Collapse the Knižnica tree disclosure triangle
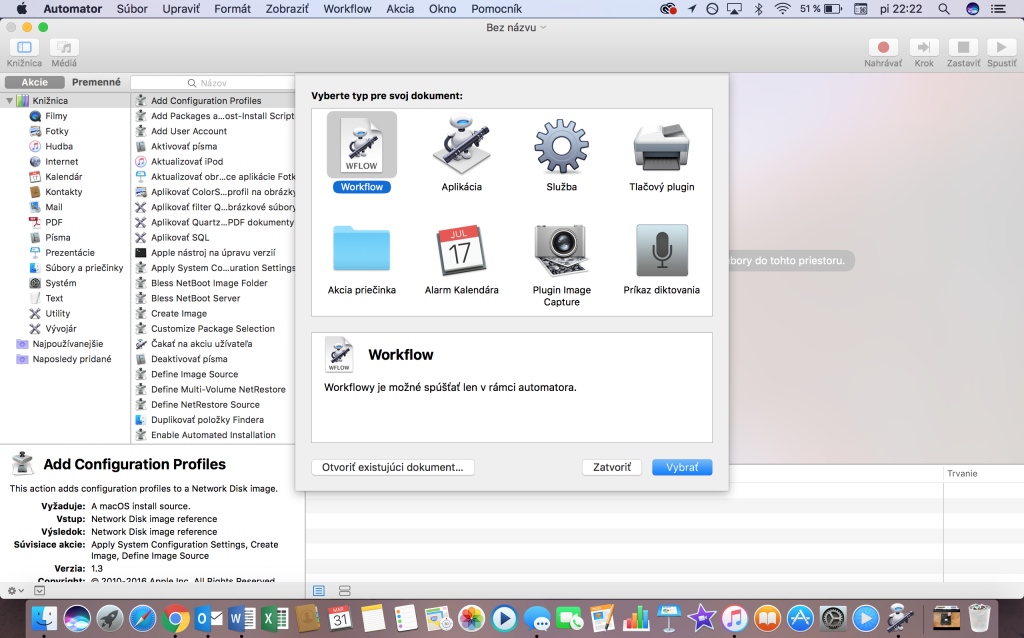The height and width of the screenshot is (638, 1024). 10,101
